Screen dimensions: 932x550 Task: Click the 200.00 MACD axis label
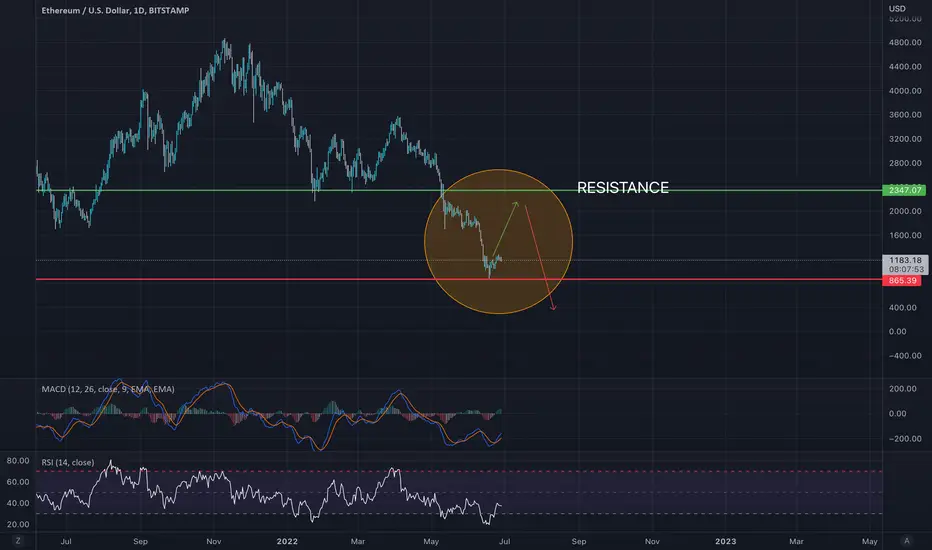(x=903, y=388)
